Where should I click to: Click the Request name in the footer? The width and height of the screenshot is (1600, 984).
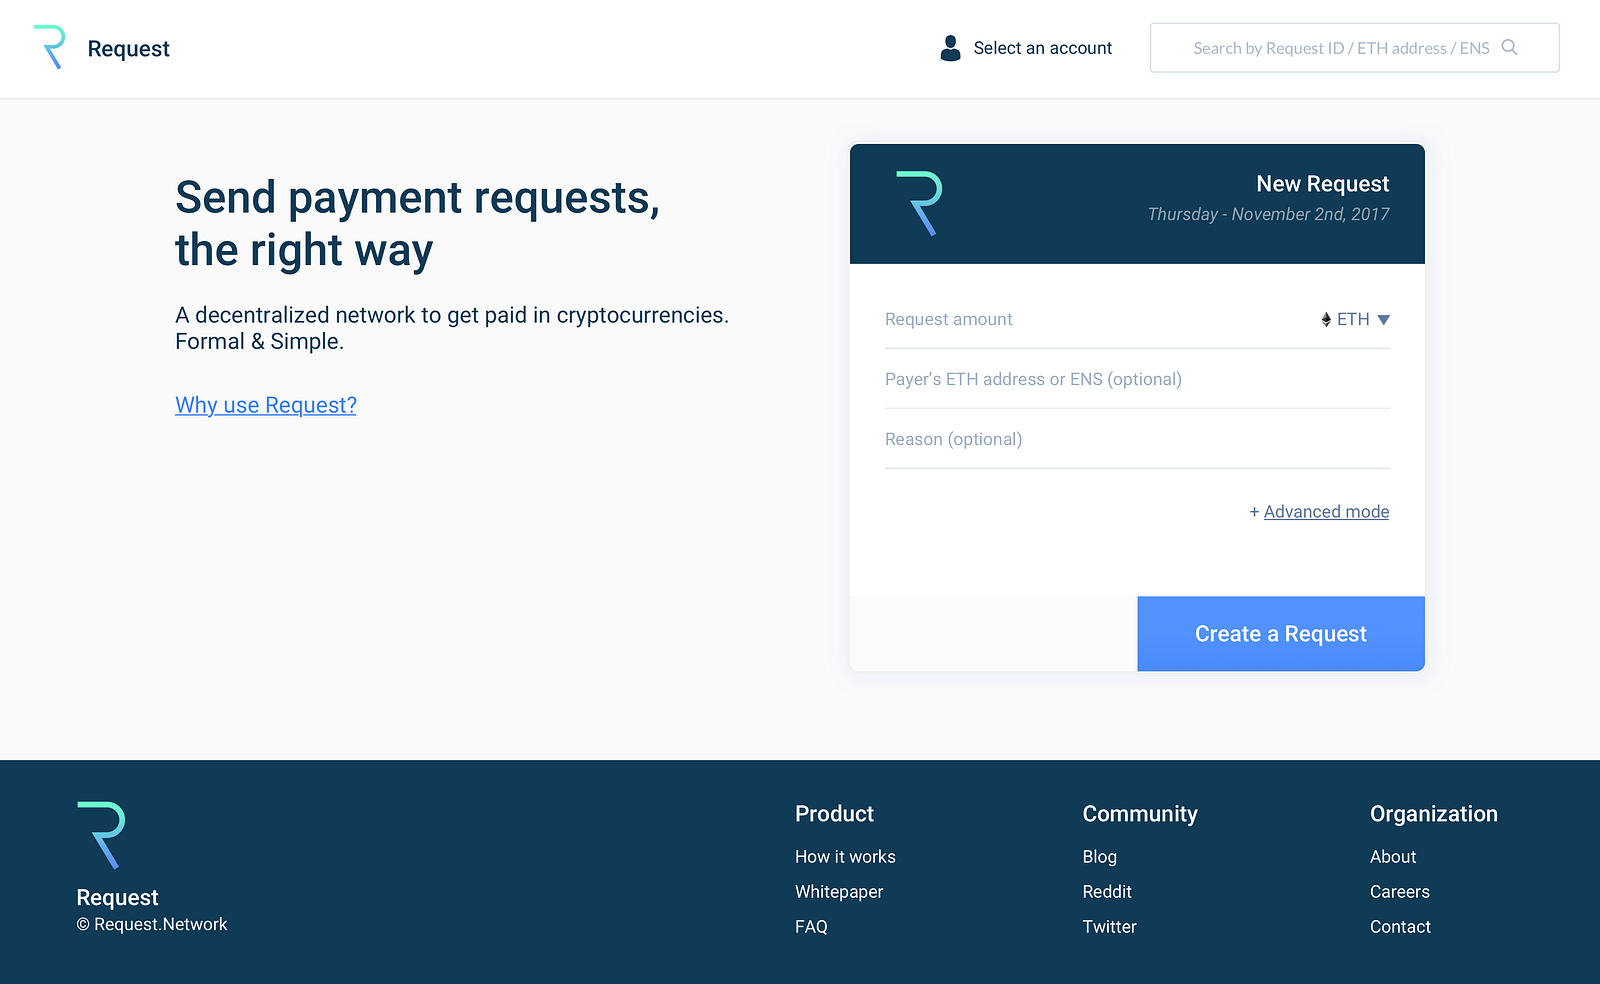tap(118, 898)
